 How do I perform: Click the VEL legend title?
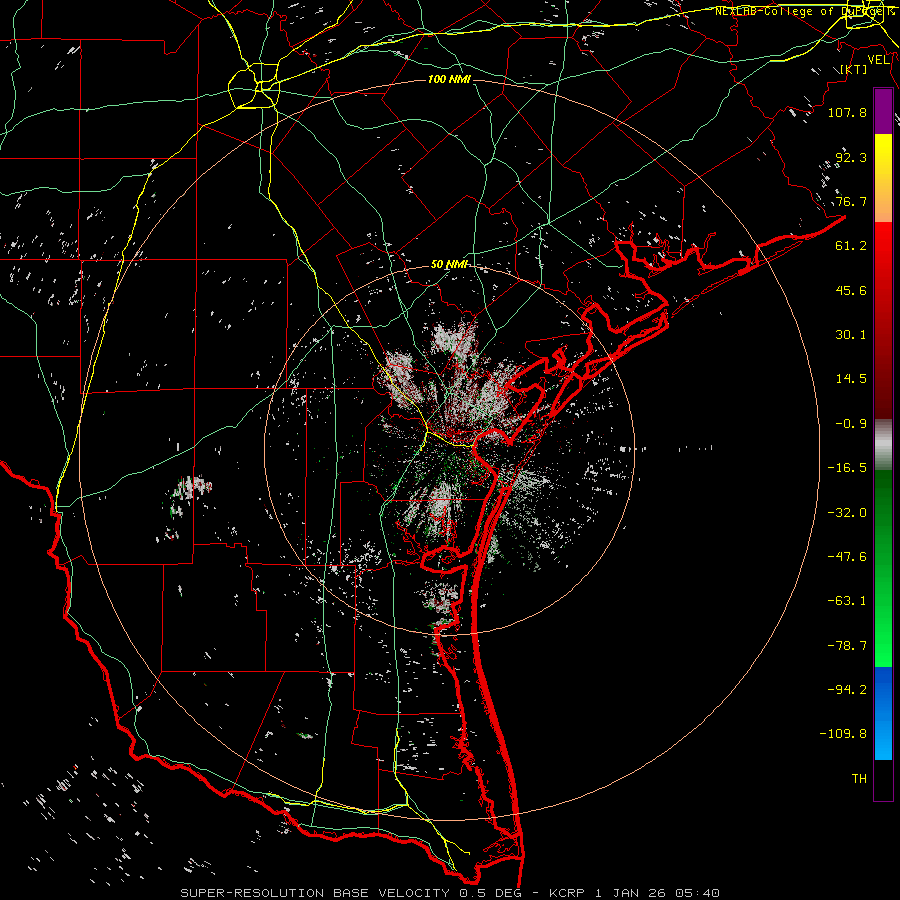[878, 60]
